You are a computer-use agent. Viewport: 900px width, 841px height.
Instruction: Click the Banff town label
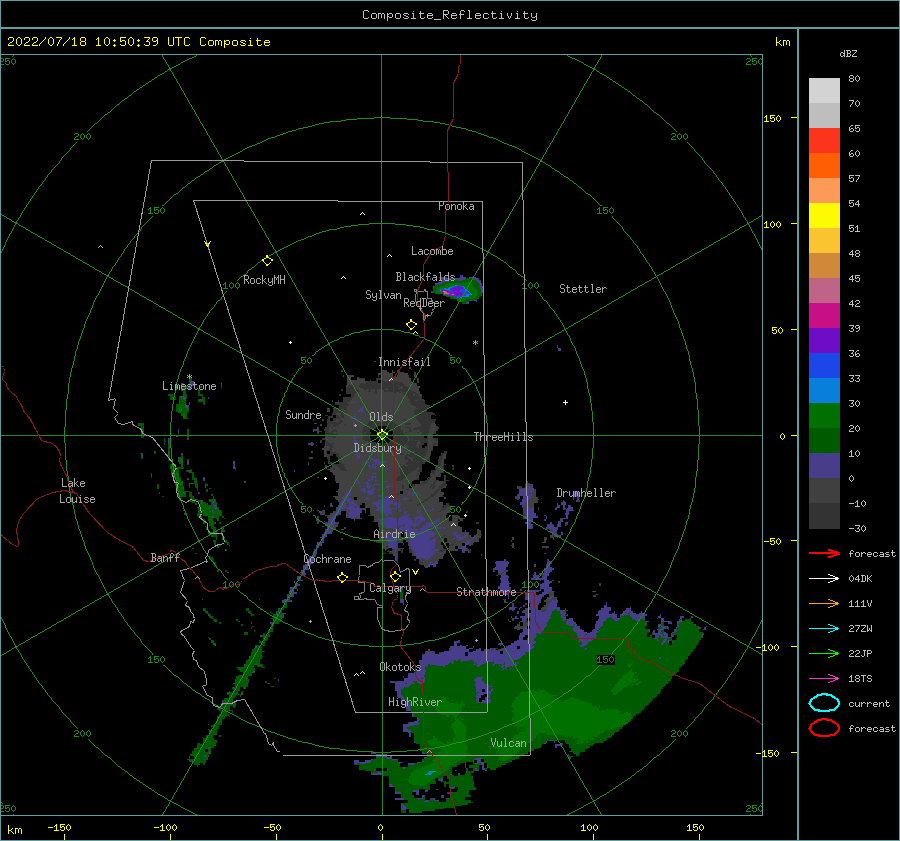point(165,557)
